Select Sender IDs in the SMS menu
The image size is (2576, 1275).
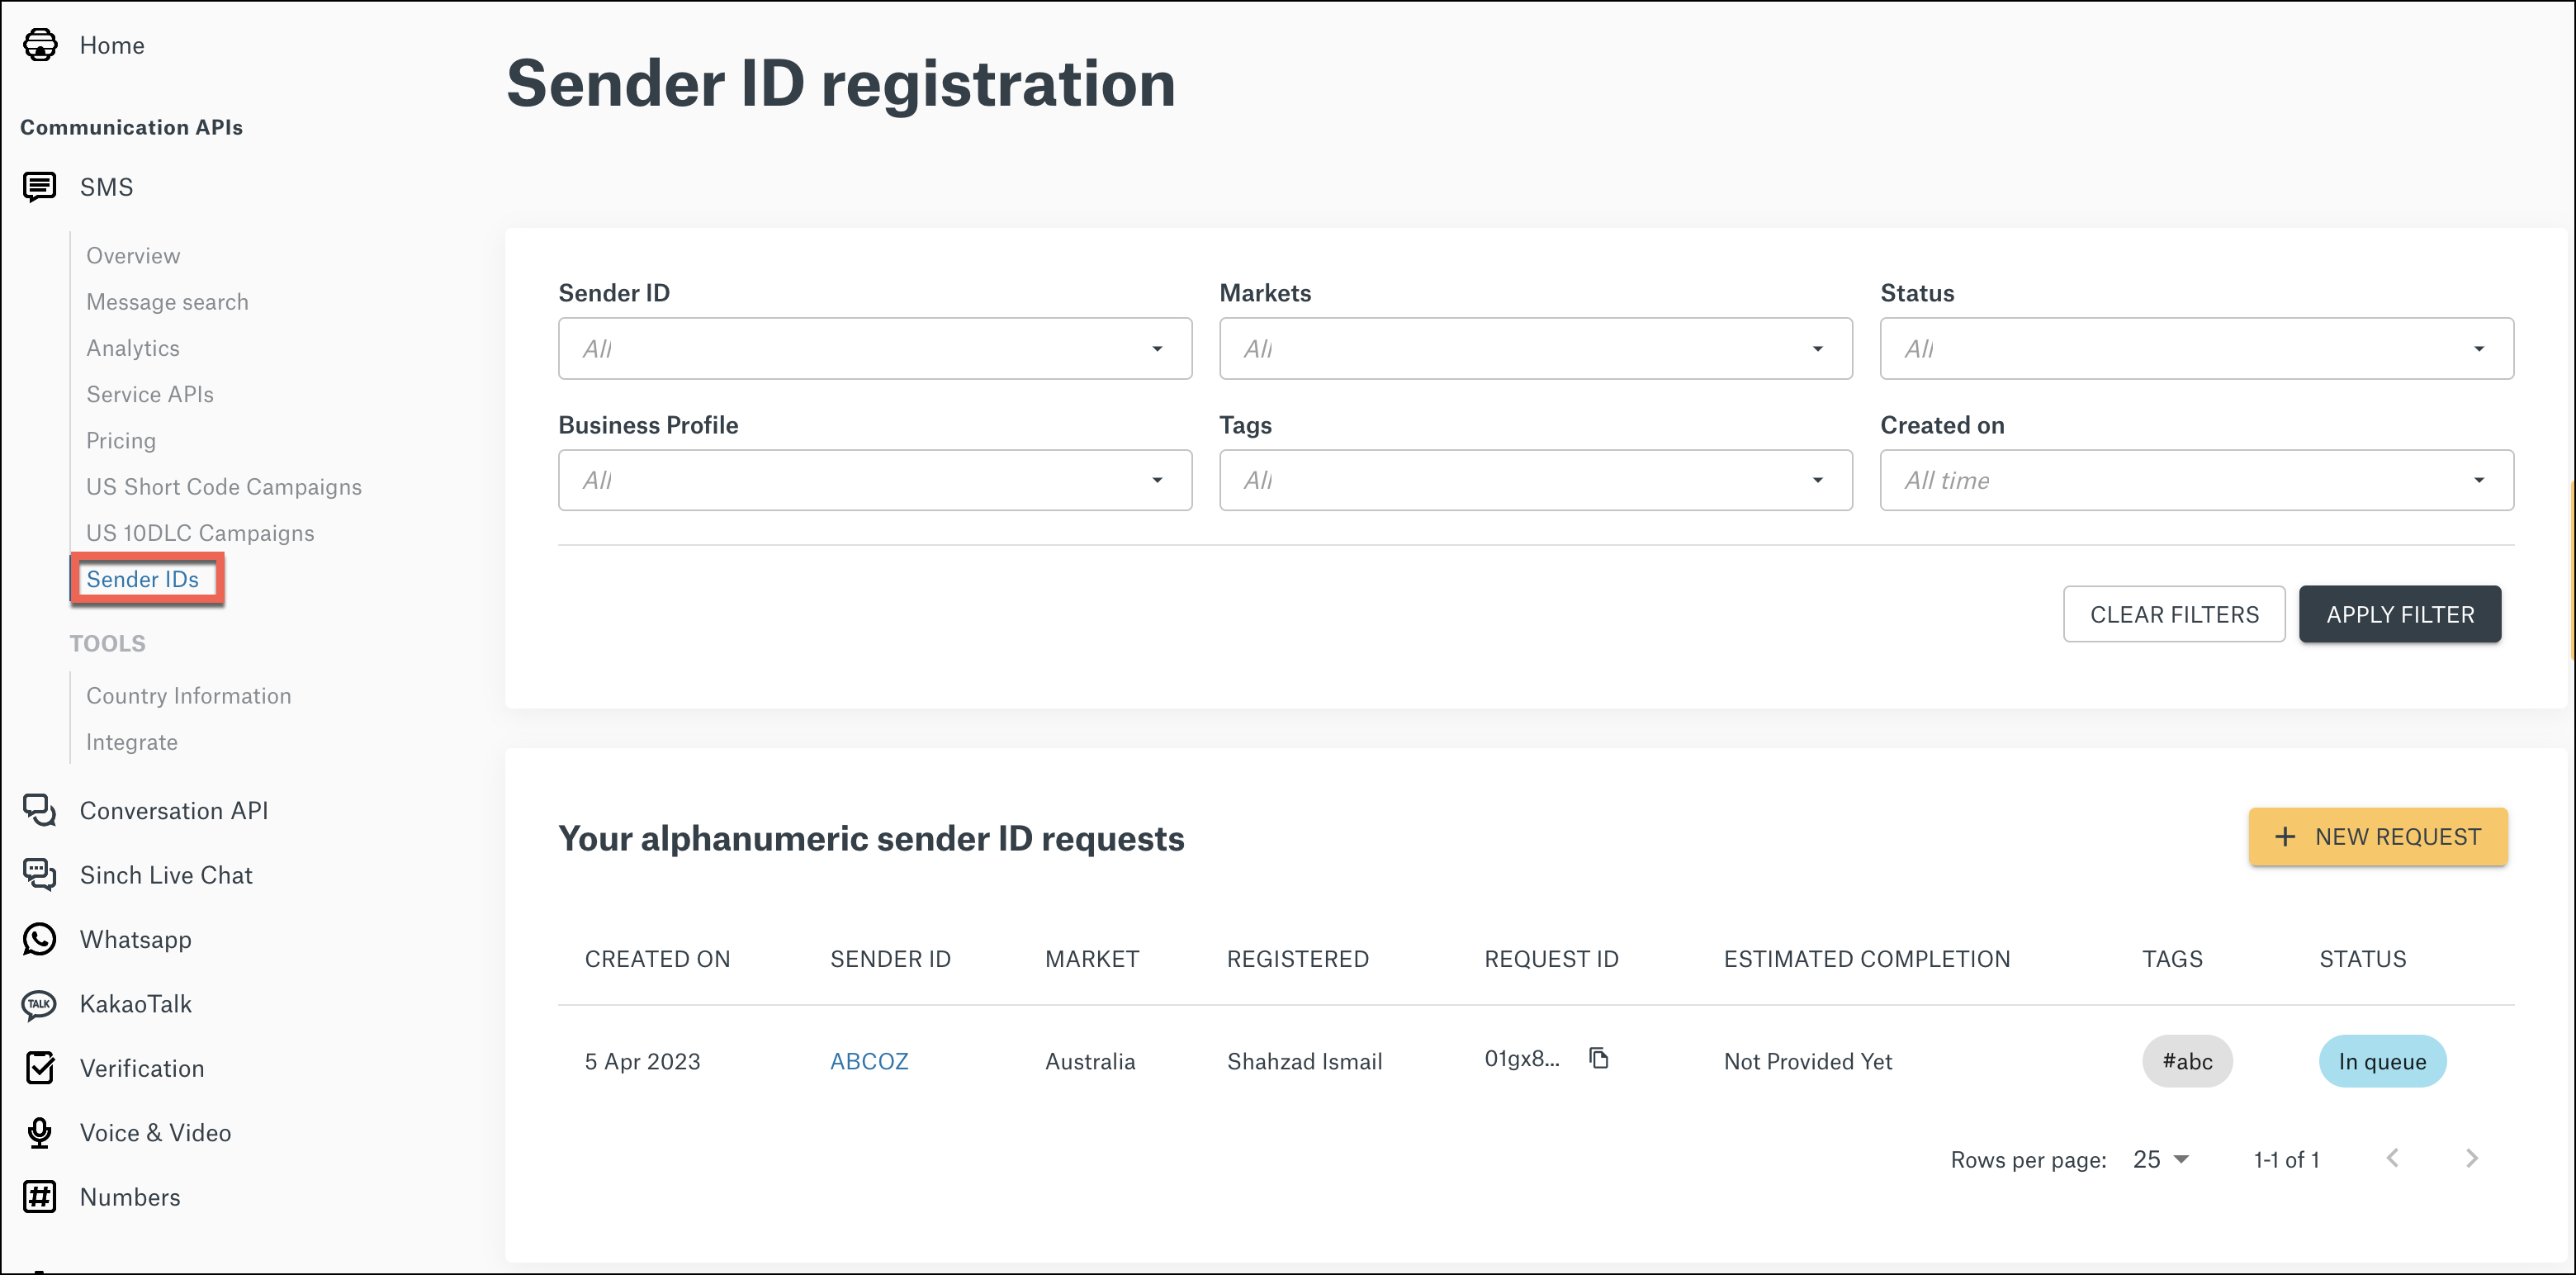click(x=145, y=579)
